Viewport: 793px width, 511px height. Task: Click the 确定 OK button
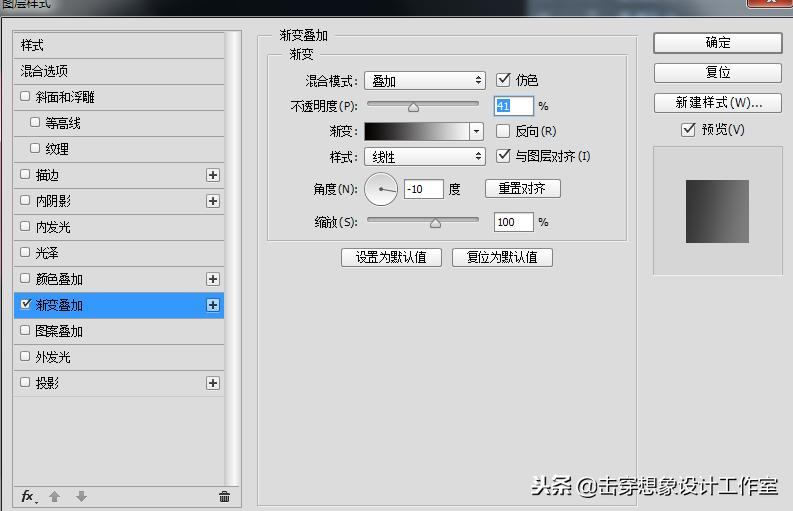pyautogui.click(x=718, y=43)
